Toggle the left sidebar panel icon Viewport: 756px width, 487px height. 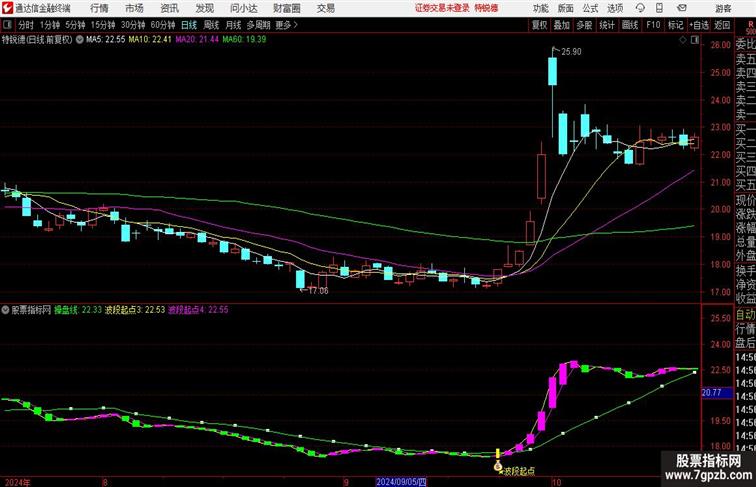(7, 25)
